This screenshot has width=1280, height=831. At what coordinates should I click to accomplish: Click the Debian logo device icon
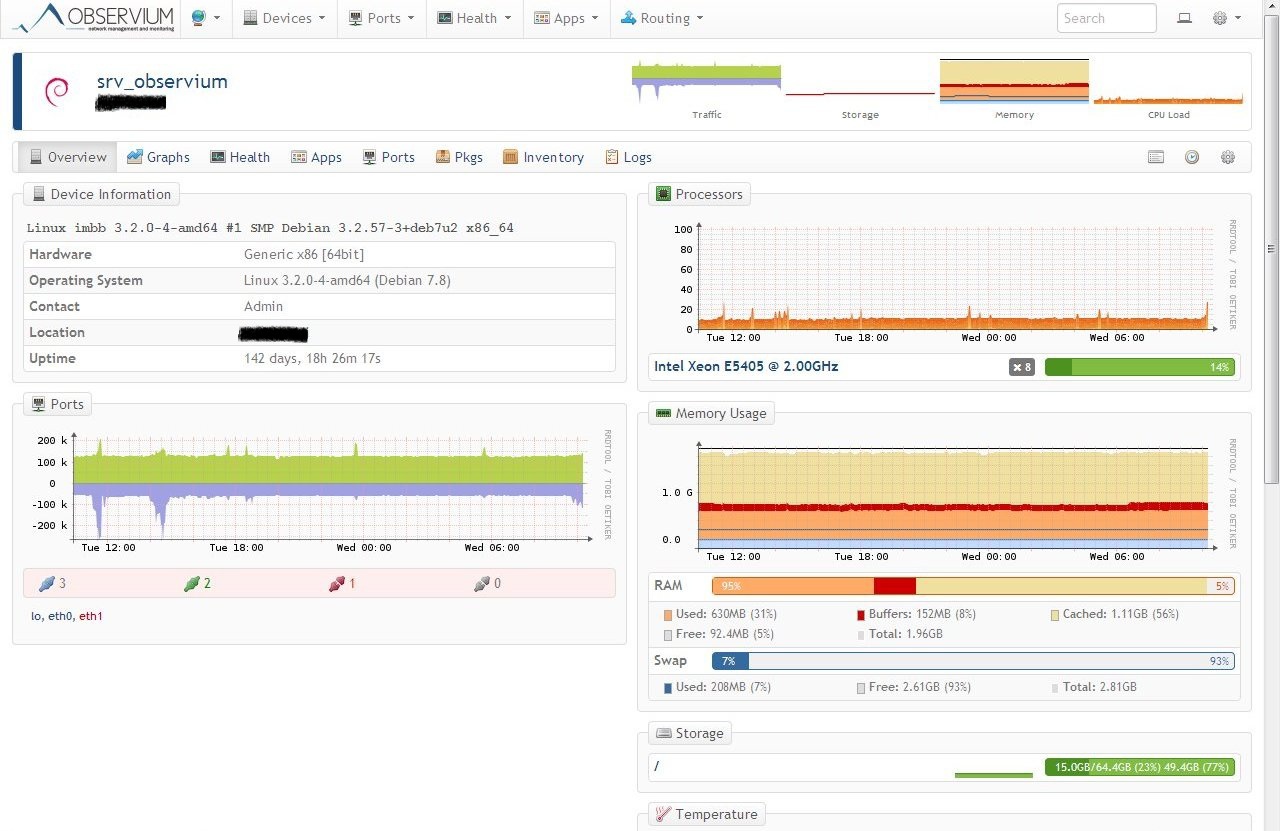point(57,92)
